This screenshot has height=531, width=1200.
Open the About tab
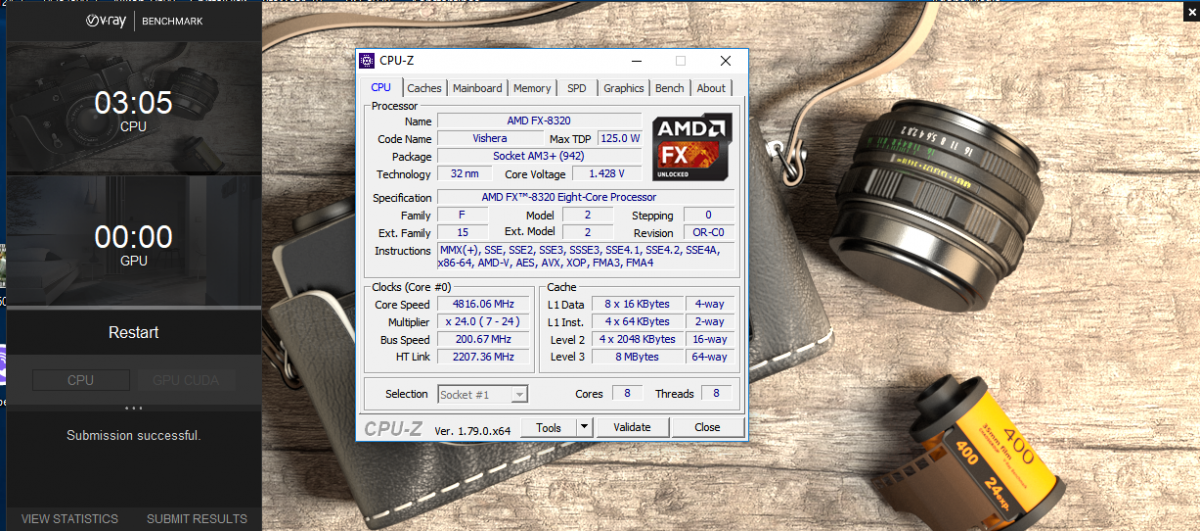coord(711,88)
